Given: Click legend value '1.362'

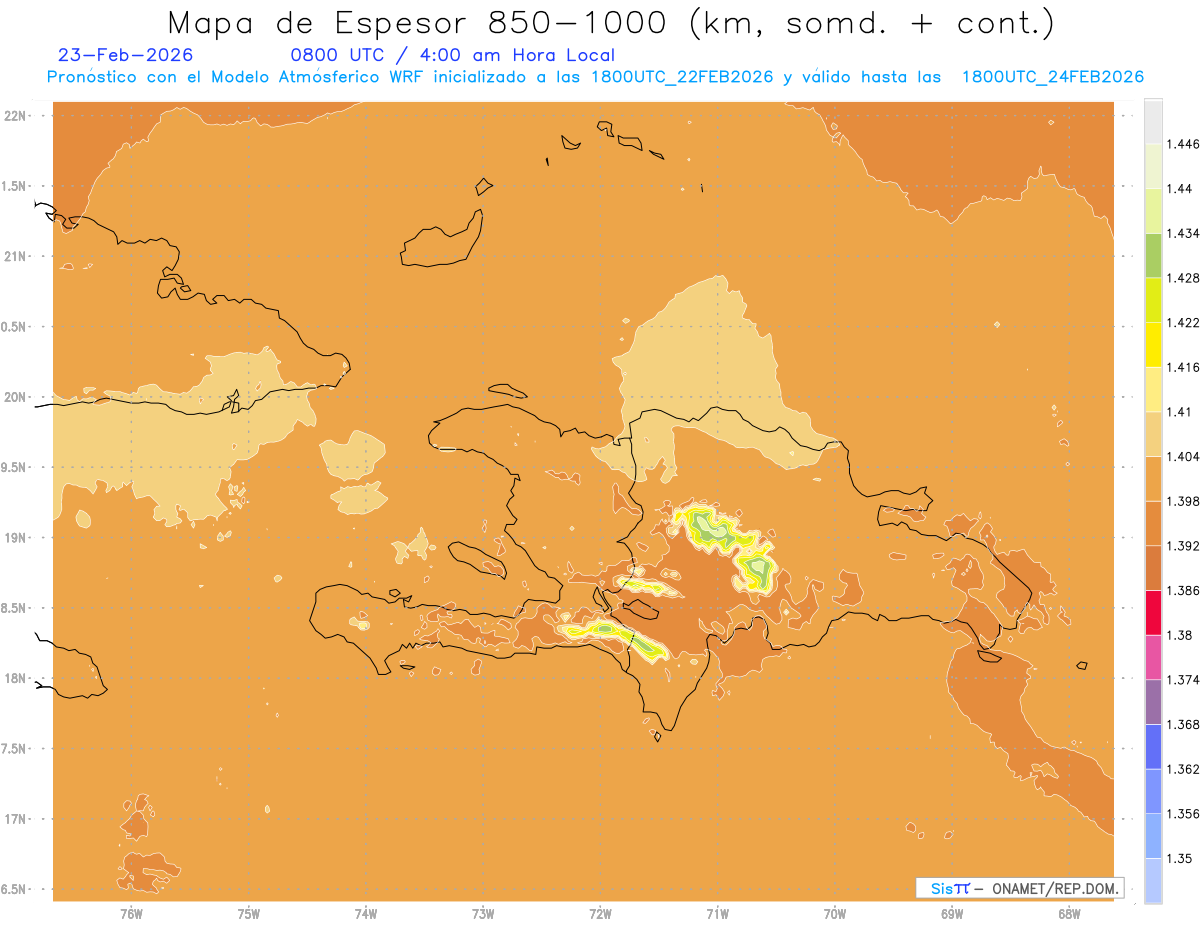Looking at the screenshot, I should click(1182, 769).
